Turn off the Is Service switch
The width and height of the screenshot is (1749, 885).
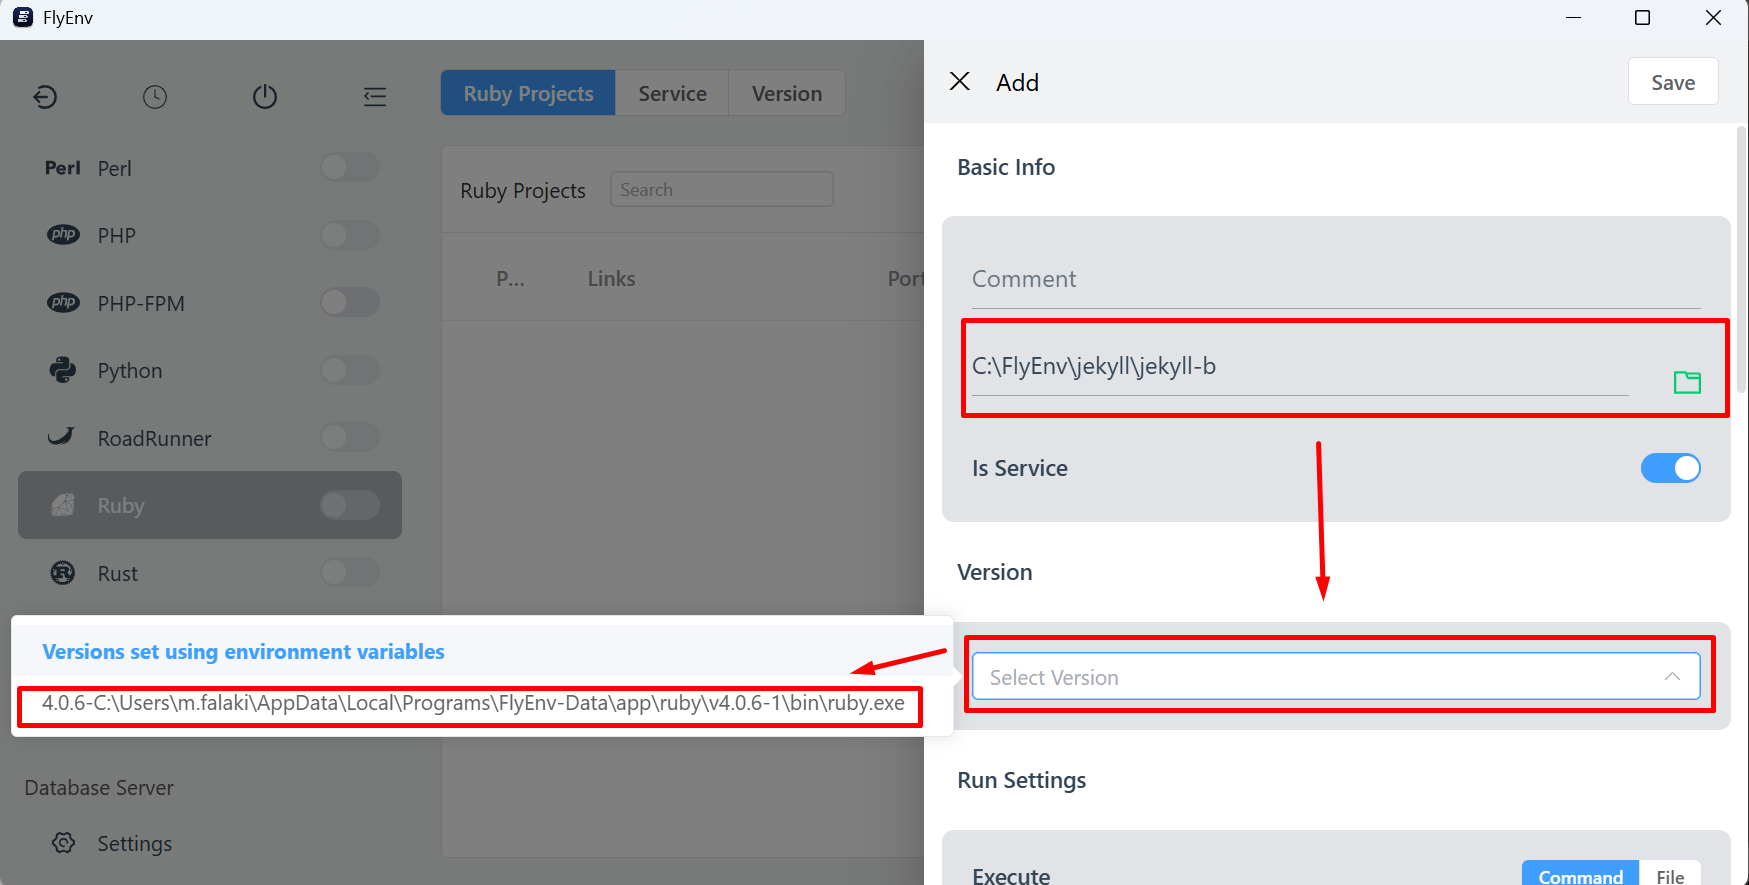click(x=1670, y=468)
